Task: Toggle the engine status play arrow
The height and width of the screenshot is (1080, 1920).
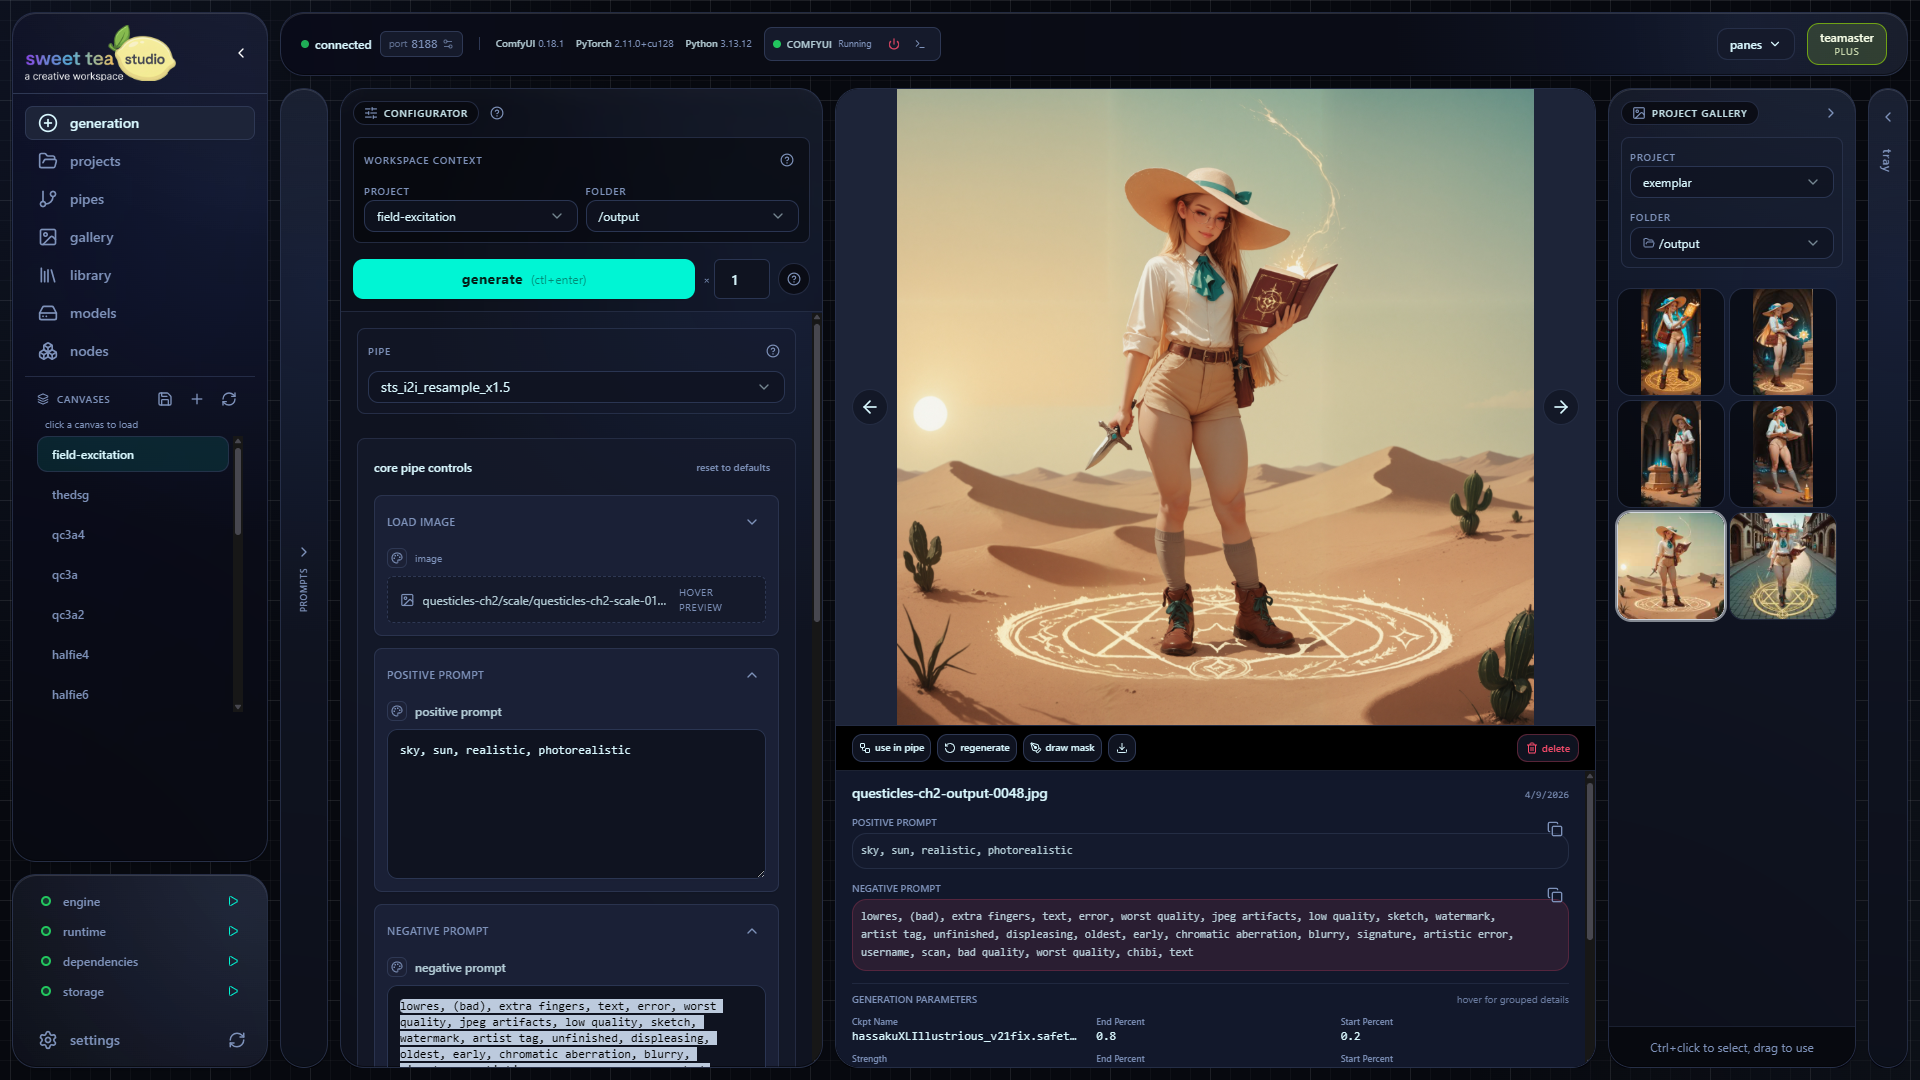Action: pos(233,901)
